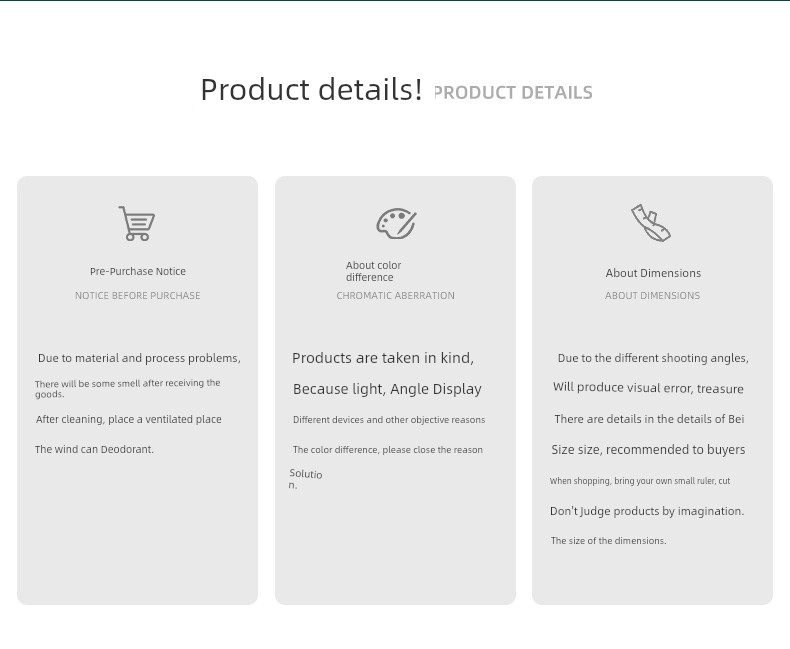Click "Products are taken in kind" text

tap(383, 358)
